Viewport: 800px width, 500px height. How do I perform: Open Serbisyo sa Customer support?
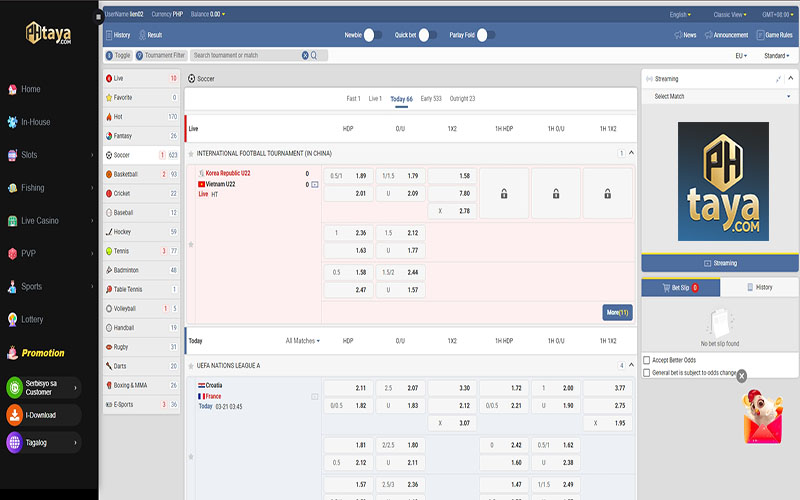coord(44,388)
